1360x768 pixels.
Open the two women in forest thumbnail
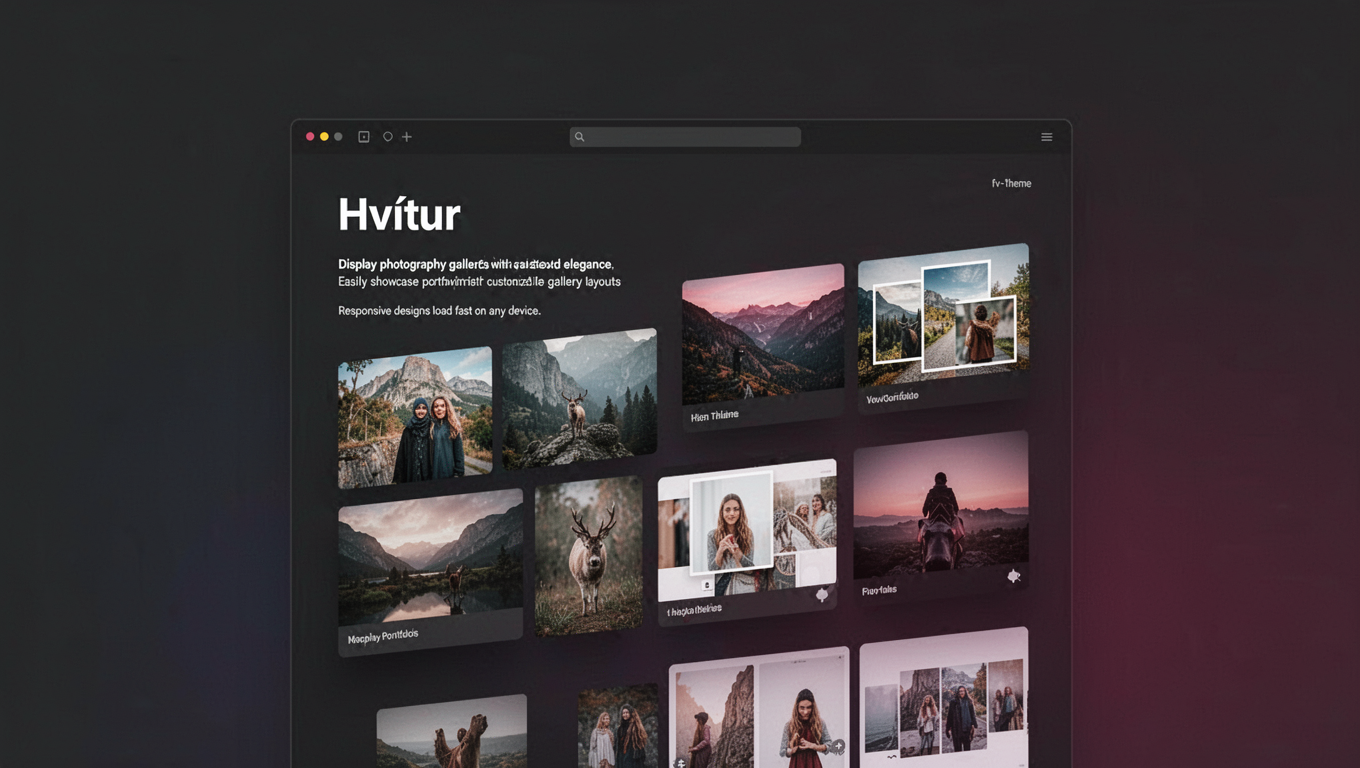point(618,727)
